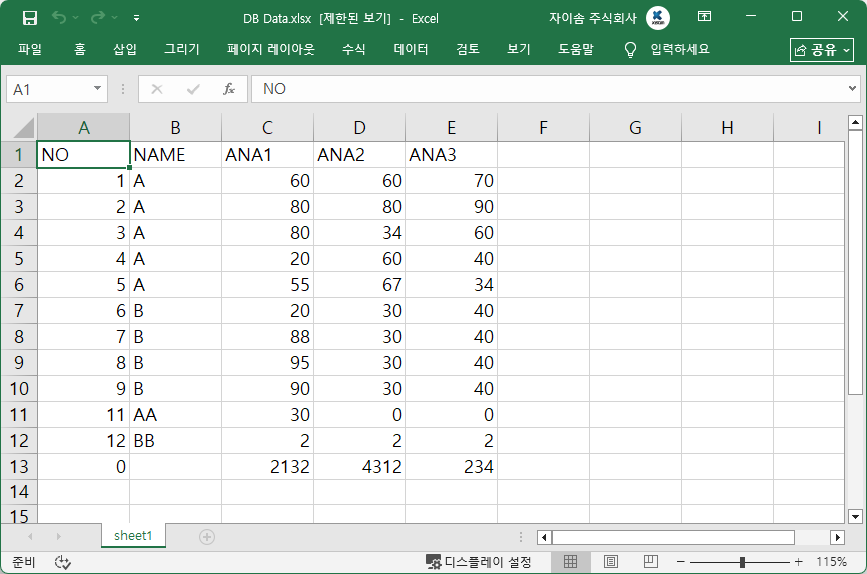Switch to Page Layout view
Screen dimensions: 867x574
click(x=611, y=562)
